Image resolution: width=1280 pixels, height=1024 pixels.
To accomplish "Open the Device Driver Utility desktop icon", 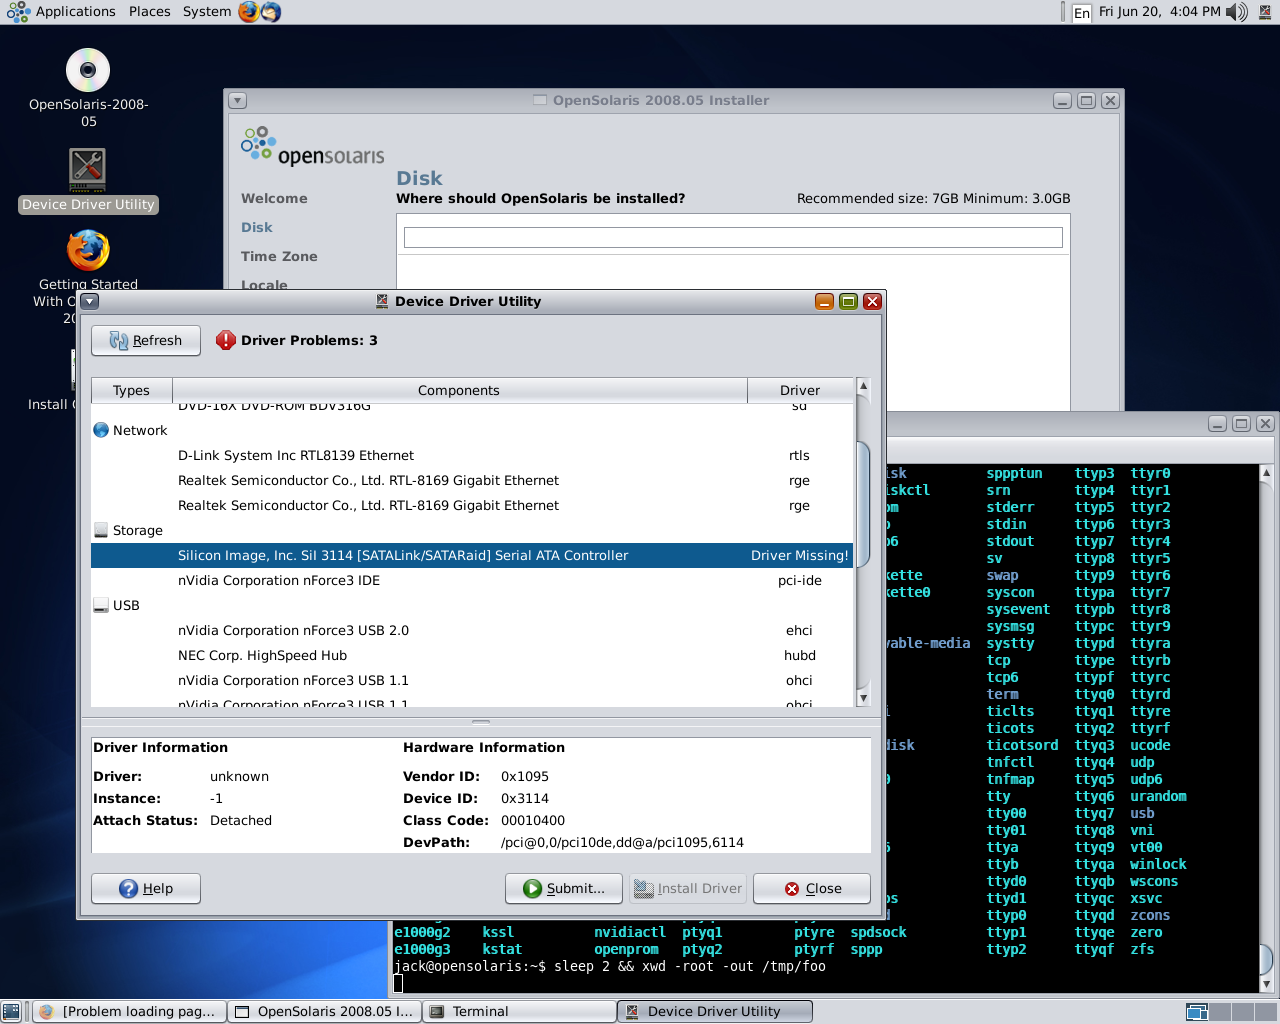I will pyautogui.click(x=88, y=169).
